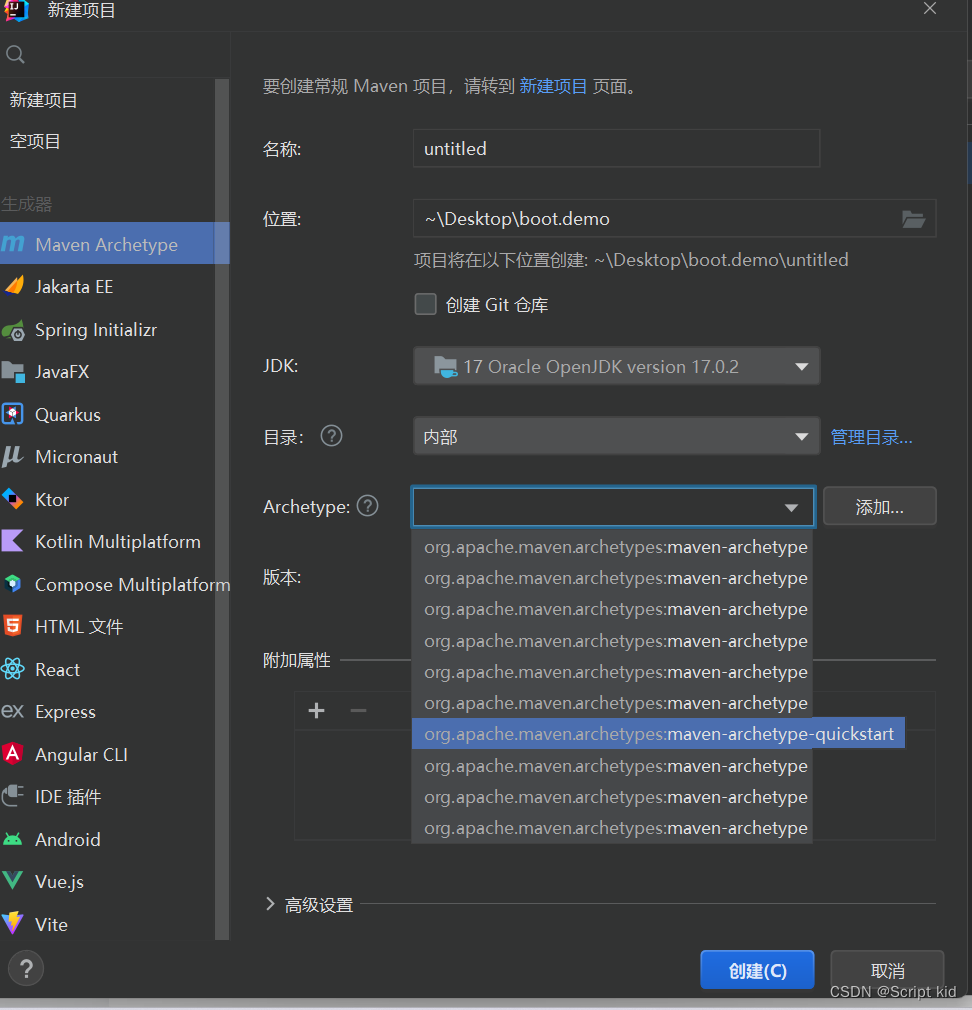Click the help icon next to Archetype

[368, 506]
